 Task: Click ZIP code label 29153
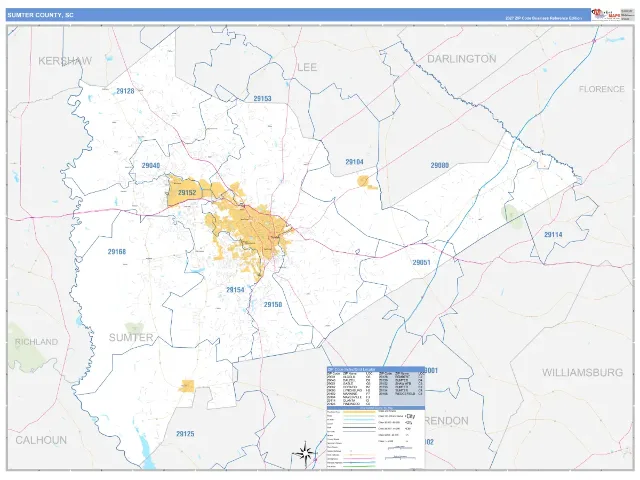pos(262,98)
